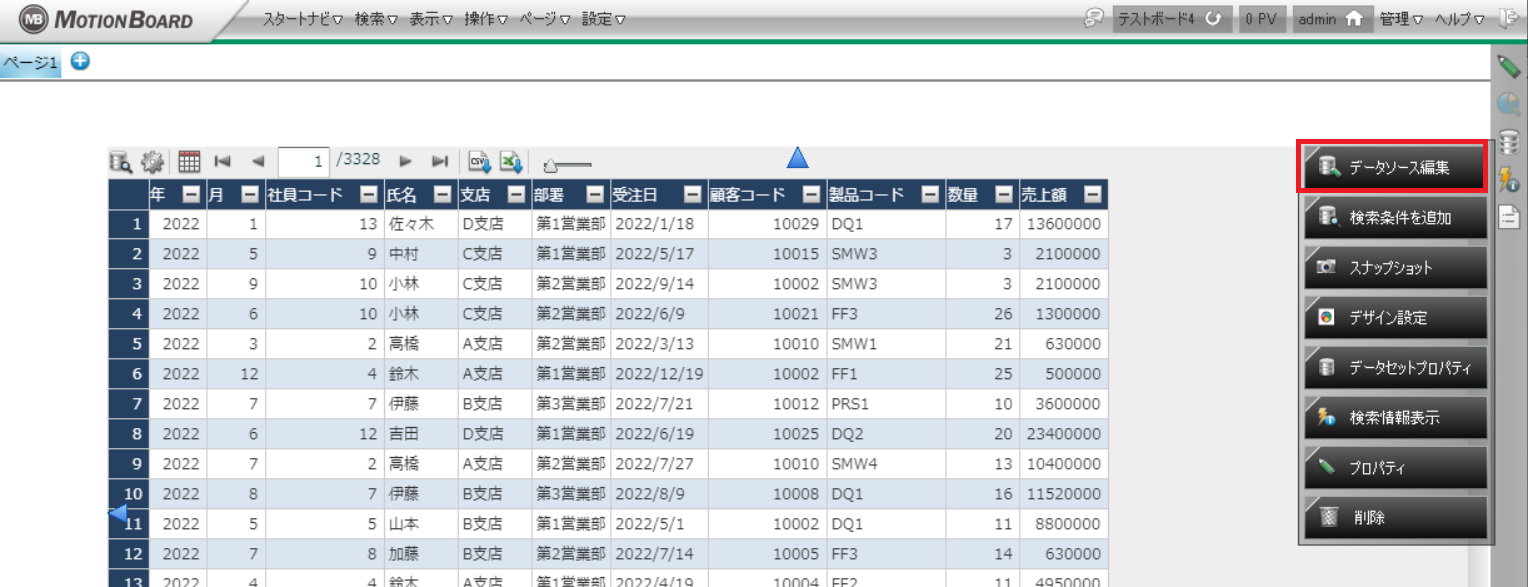
Task: Click the 吉田 name cell
Action: tap(421, 435)
